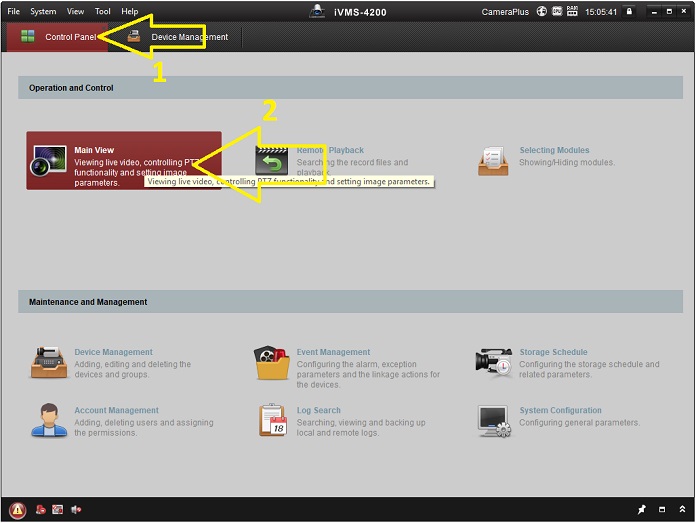Click the 15:05:41 clock display
The width and height of the screenshot is (696, 523).
601,12
